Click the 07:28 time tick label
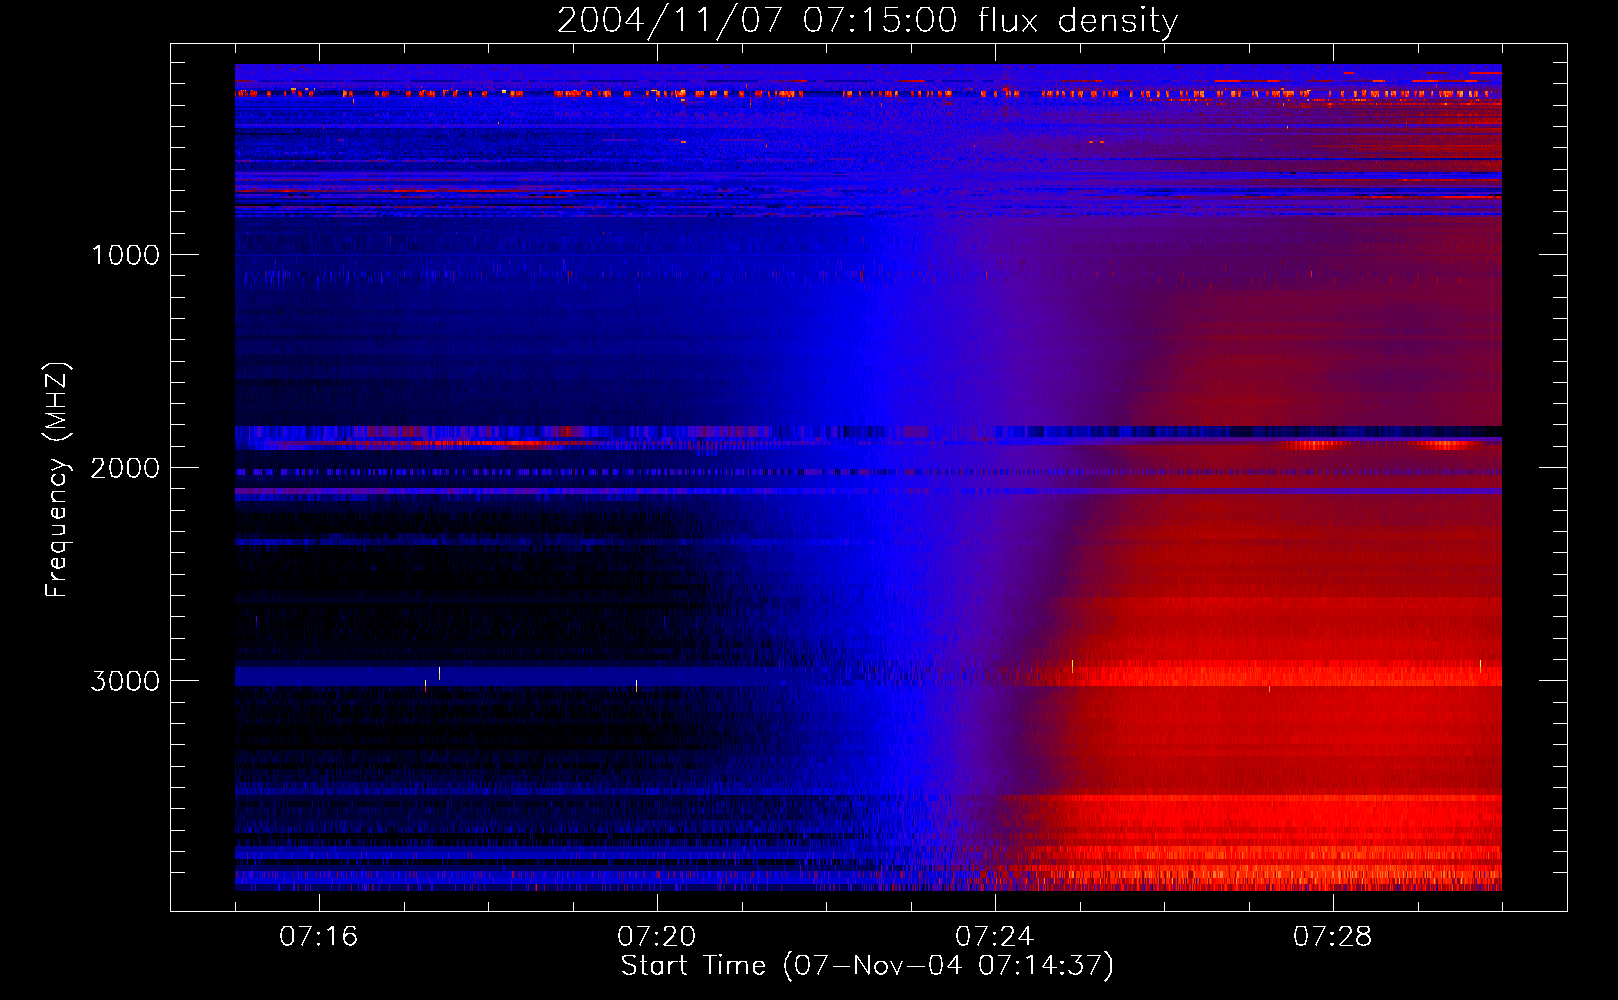This screenshot has height=1000, width=1618. point(1333,937)
